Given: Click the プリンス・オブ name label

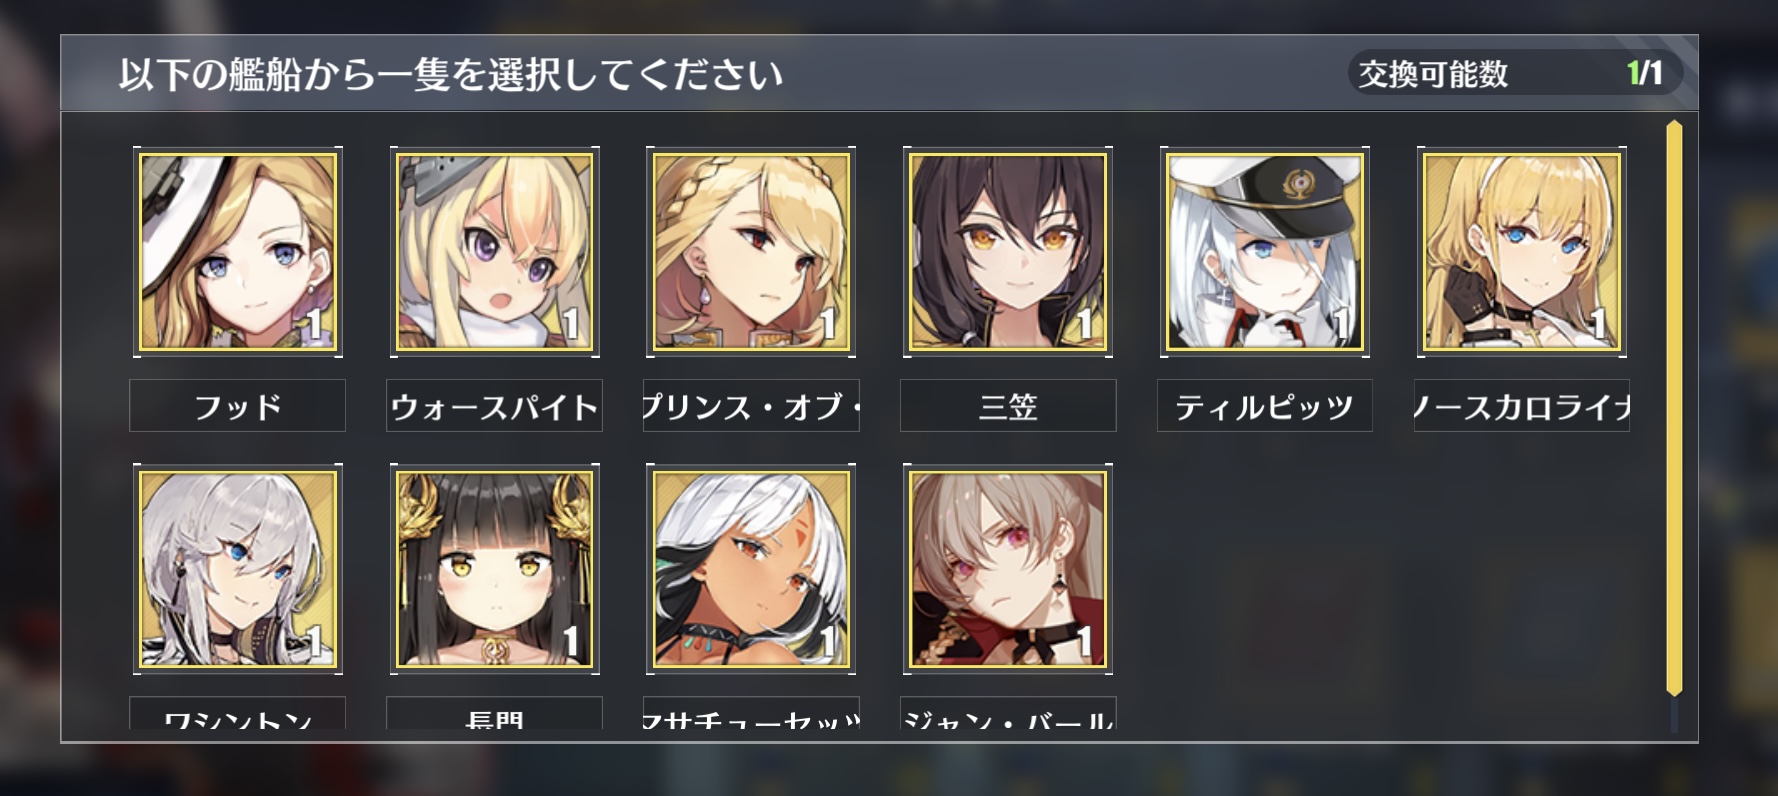Looking at the screenshot, I should click(751, 406).
